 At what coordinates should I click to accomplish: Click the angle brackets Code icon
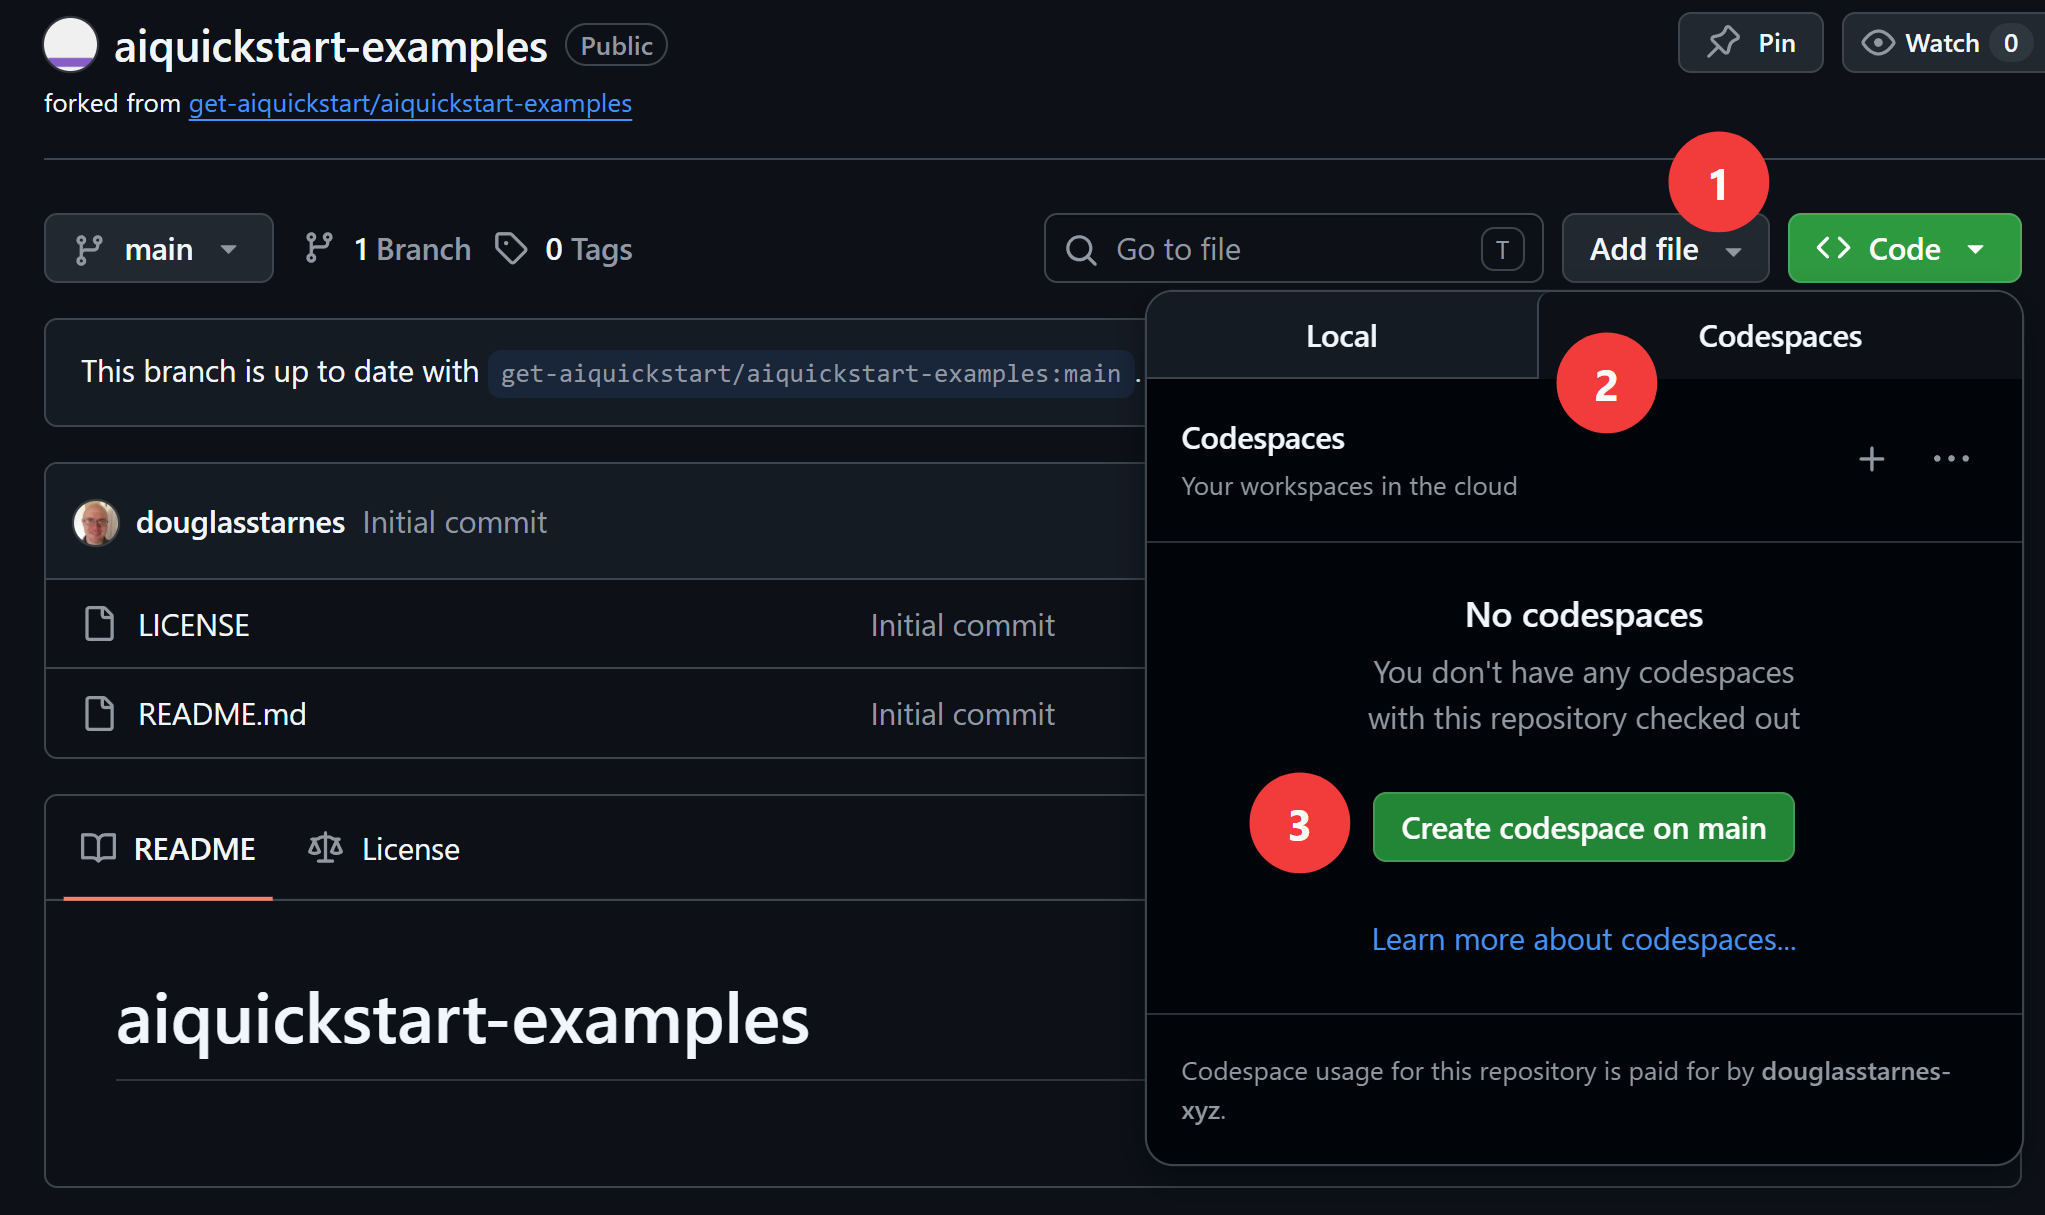click(1833, 248)
